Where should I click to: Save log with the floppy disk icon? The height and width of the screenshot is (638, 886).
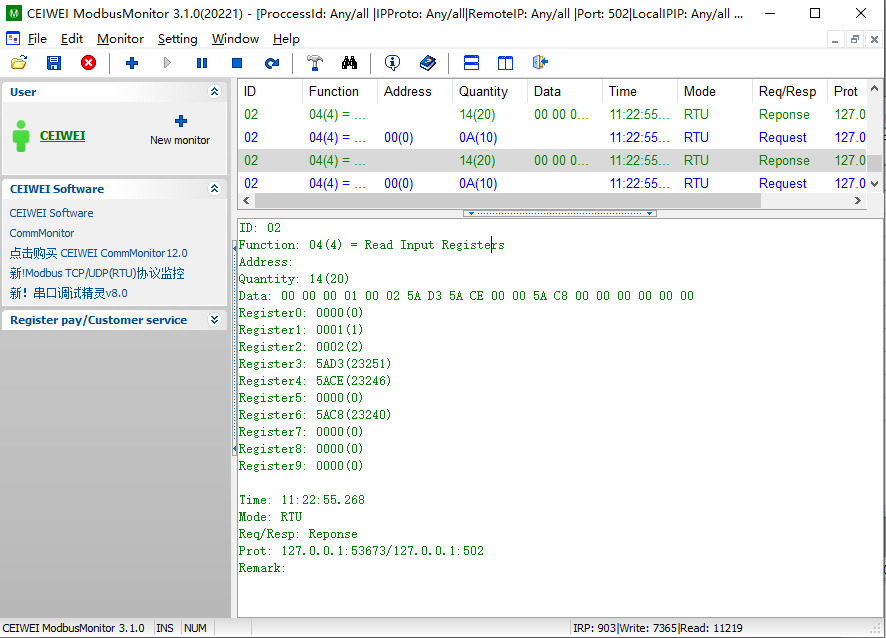[x=54, y=63]
